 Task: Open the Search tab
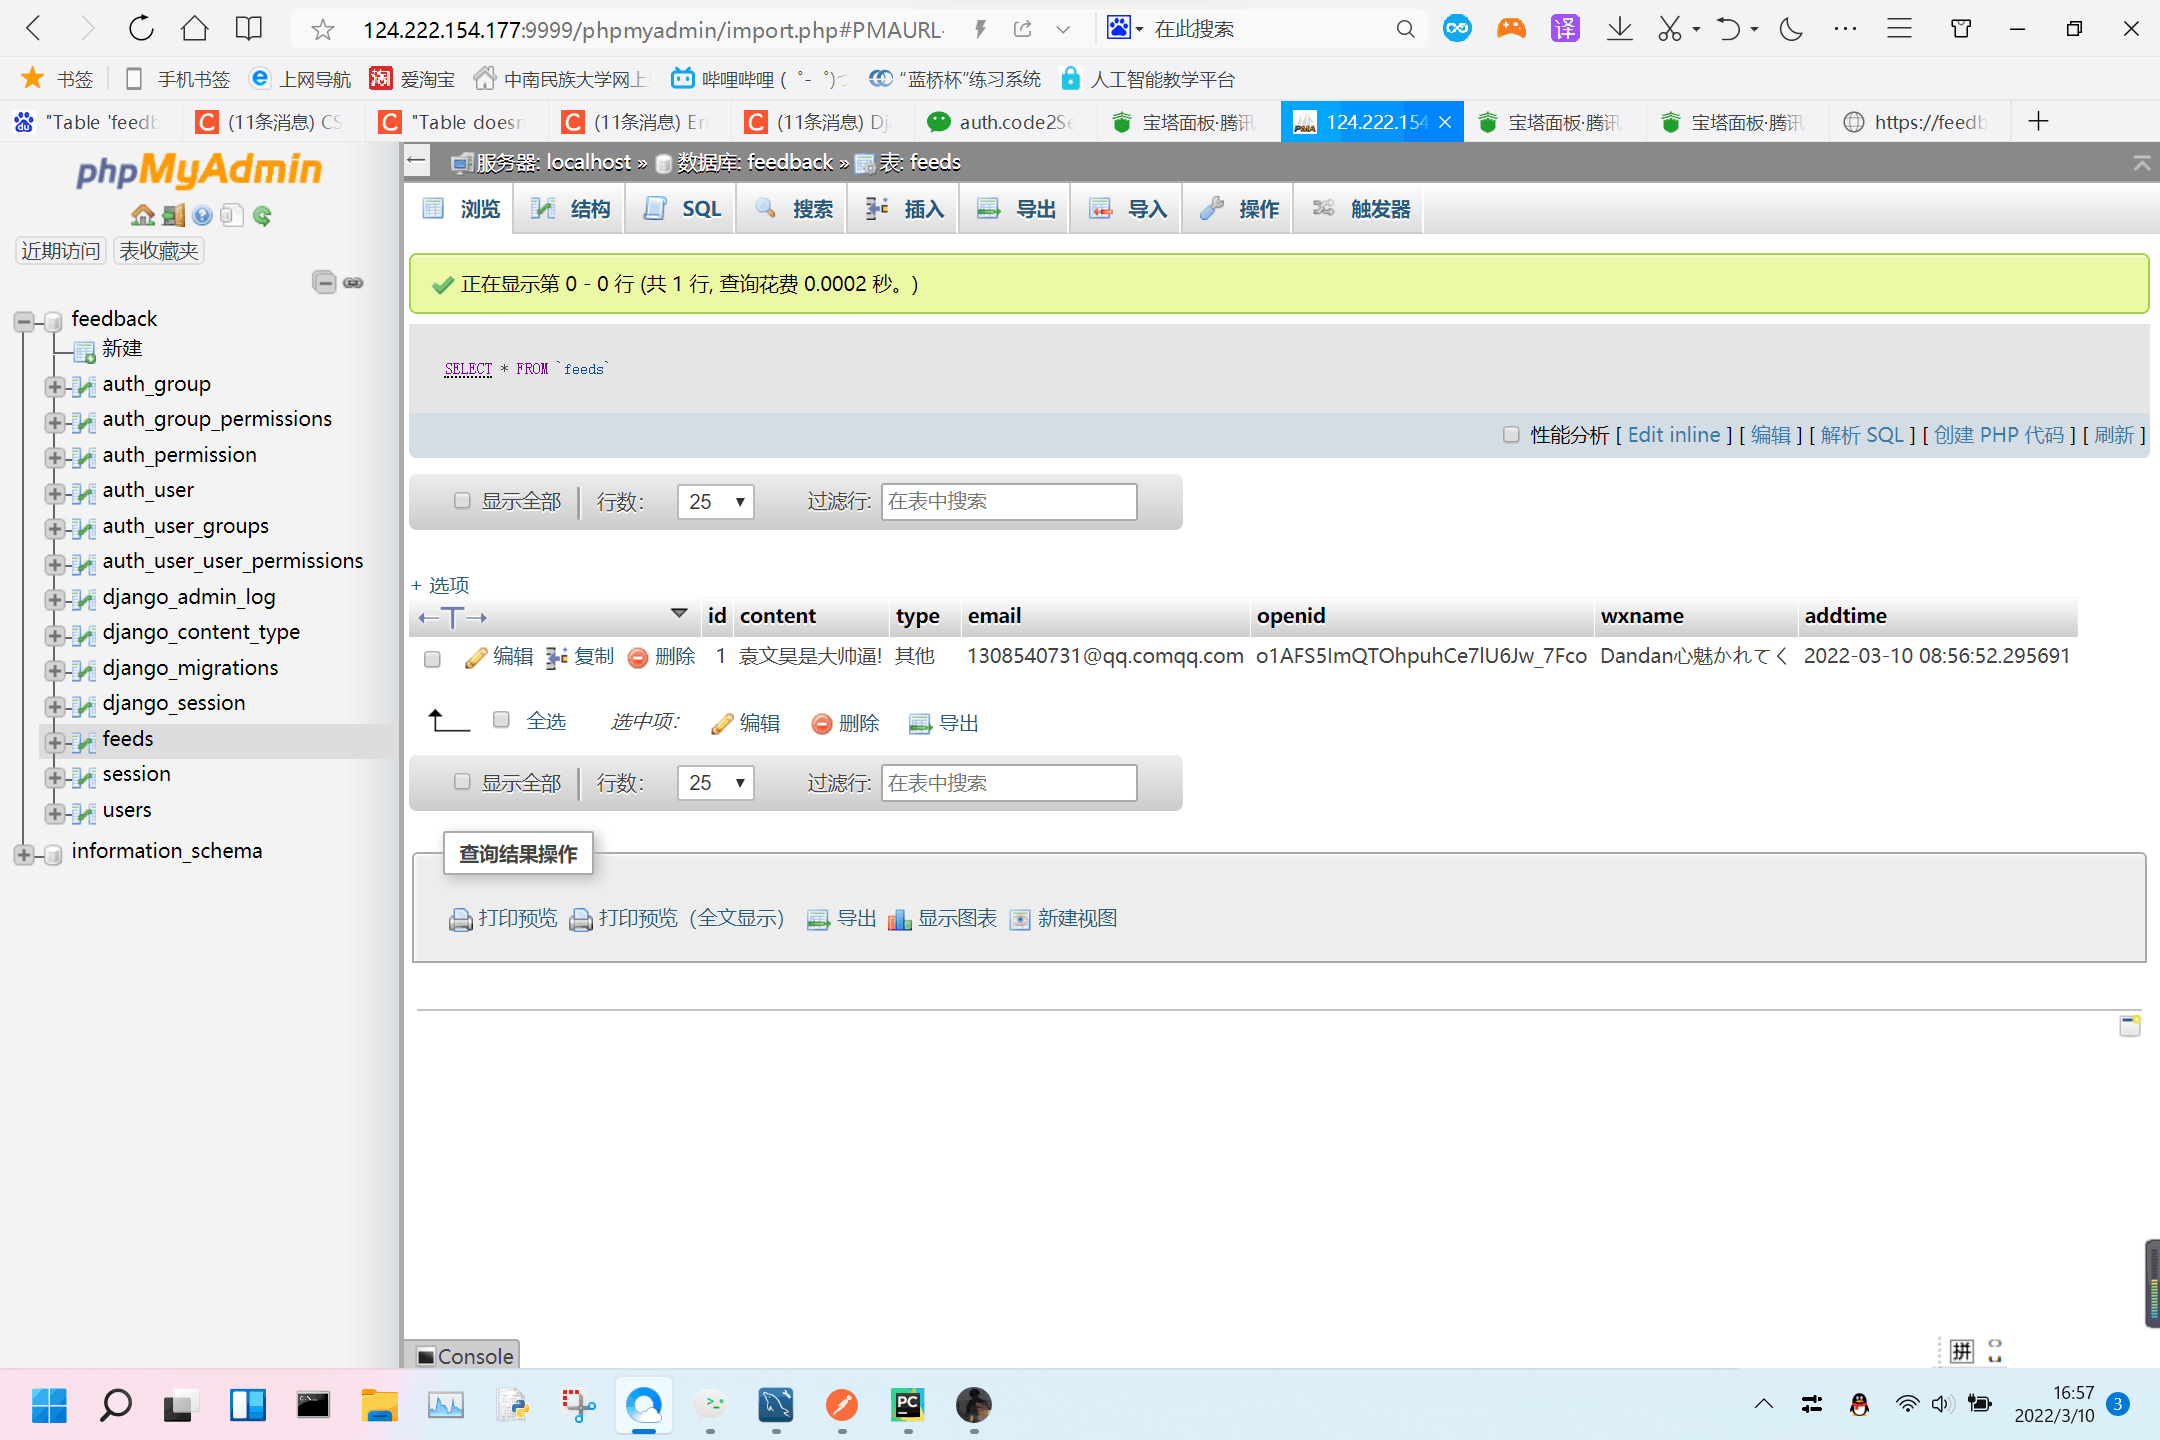tap(793, 209)
